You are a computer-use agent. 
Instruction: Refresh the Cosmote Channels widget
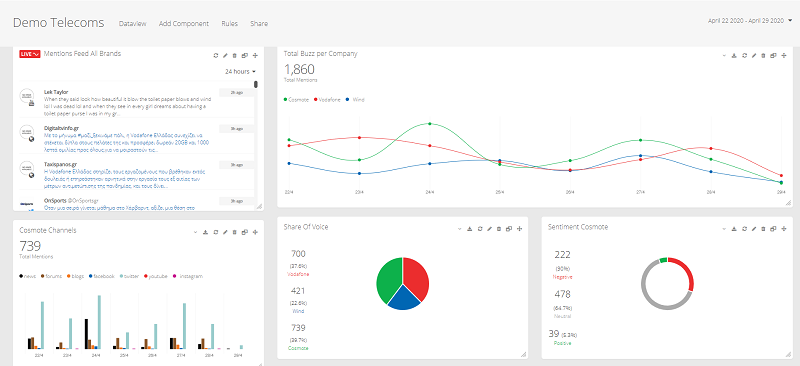point(216,232)
